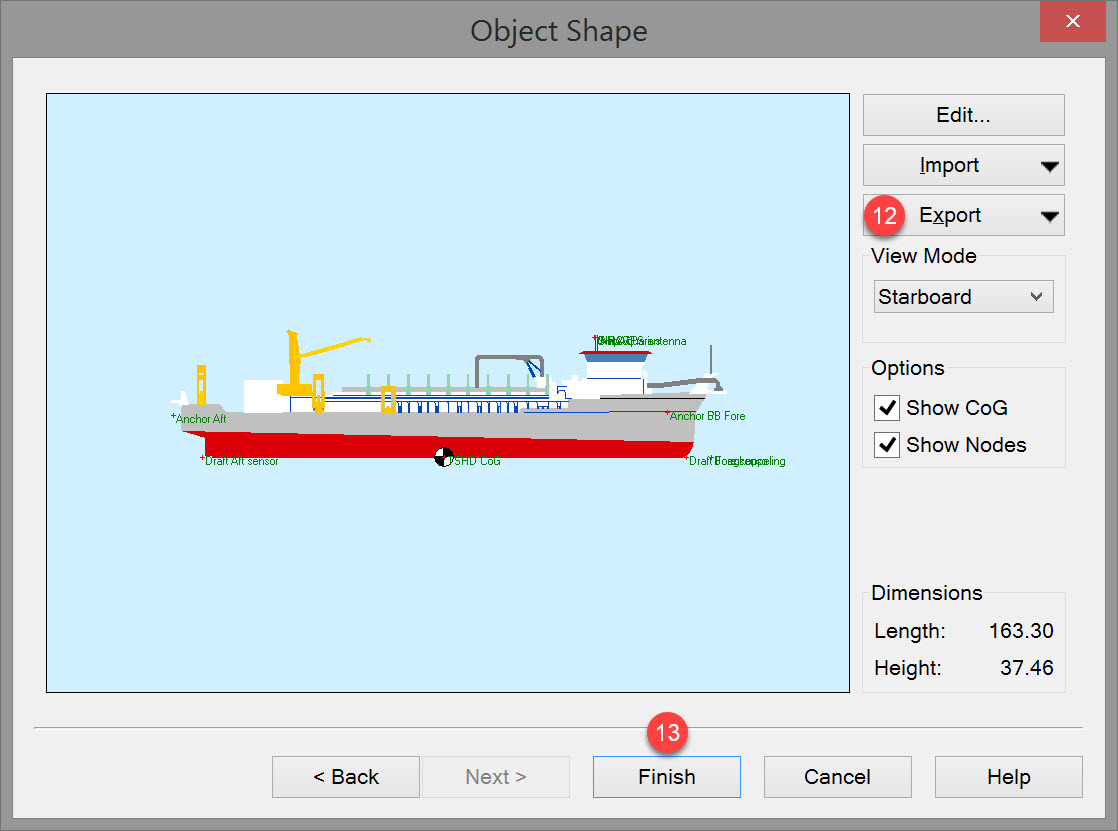Open the Import dropdown menu
The image size is (1118, 831).
pyautogui.click(x=963, y=165)
